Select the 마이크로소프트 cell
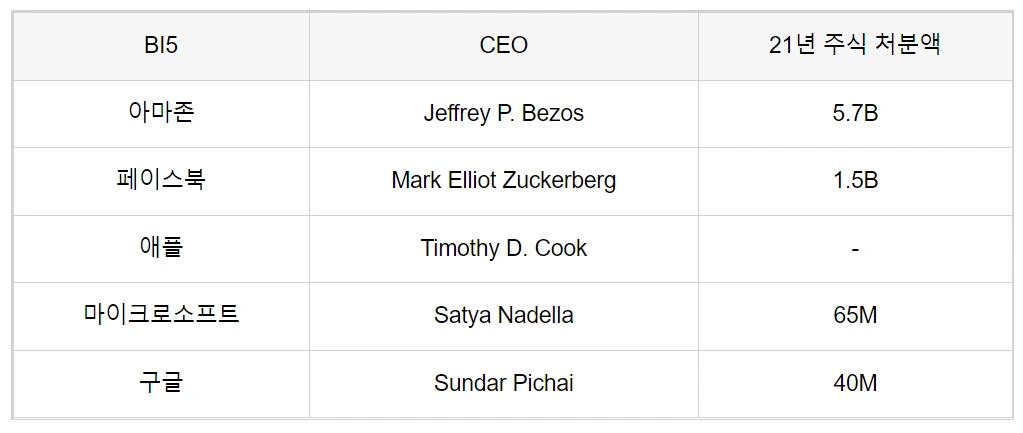The image size is (1023, 433). coord(161,315)
